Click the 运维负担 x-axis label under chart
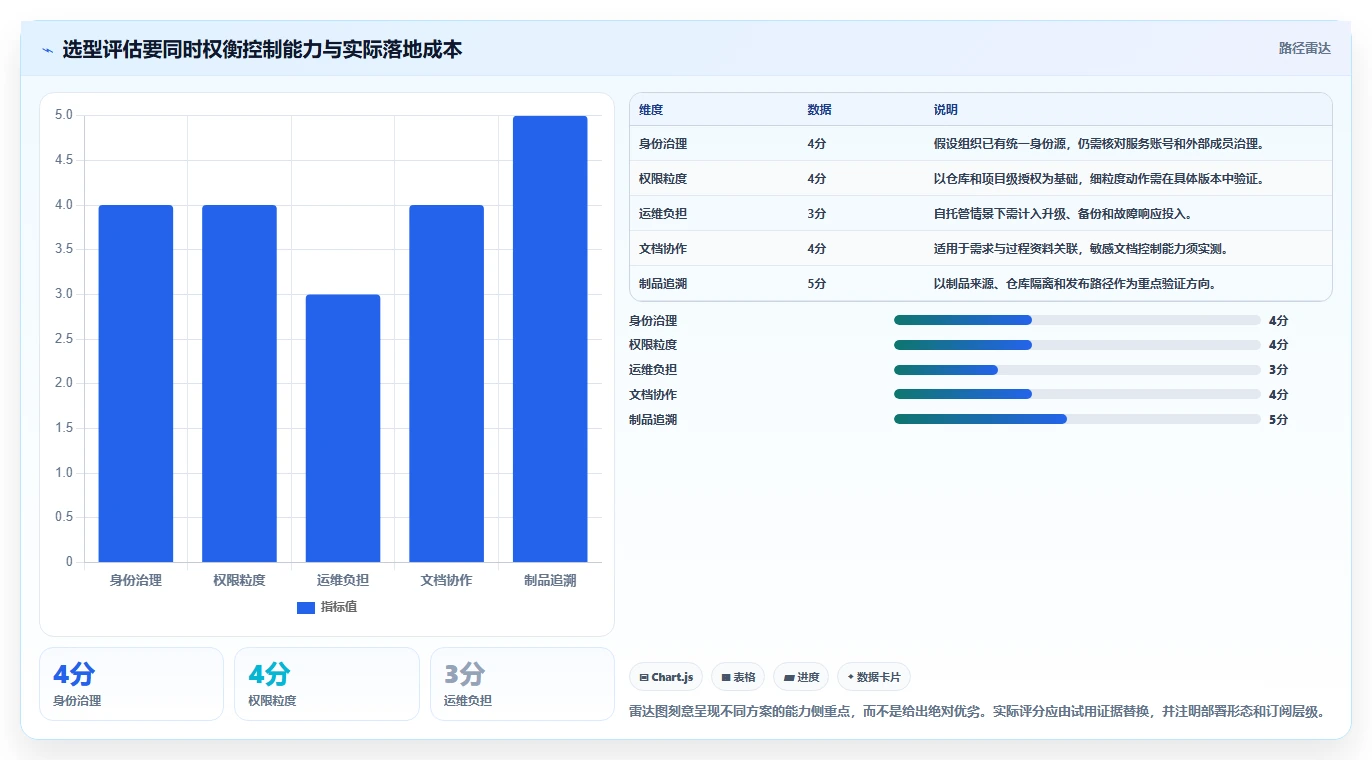The image size is (1372, 760). (343, 580)
